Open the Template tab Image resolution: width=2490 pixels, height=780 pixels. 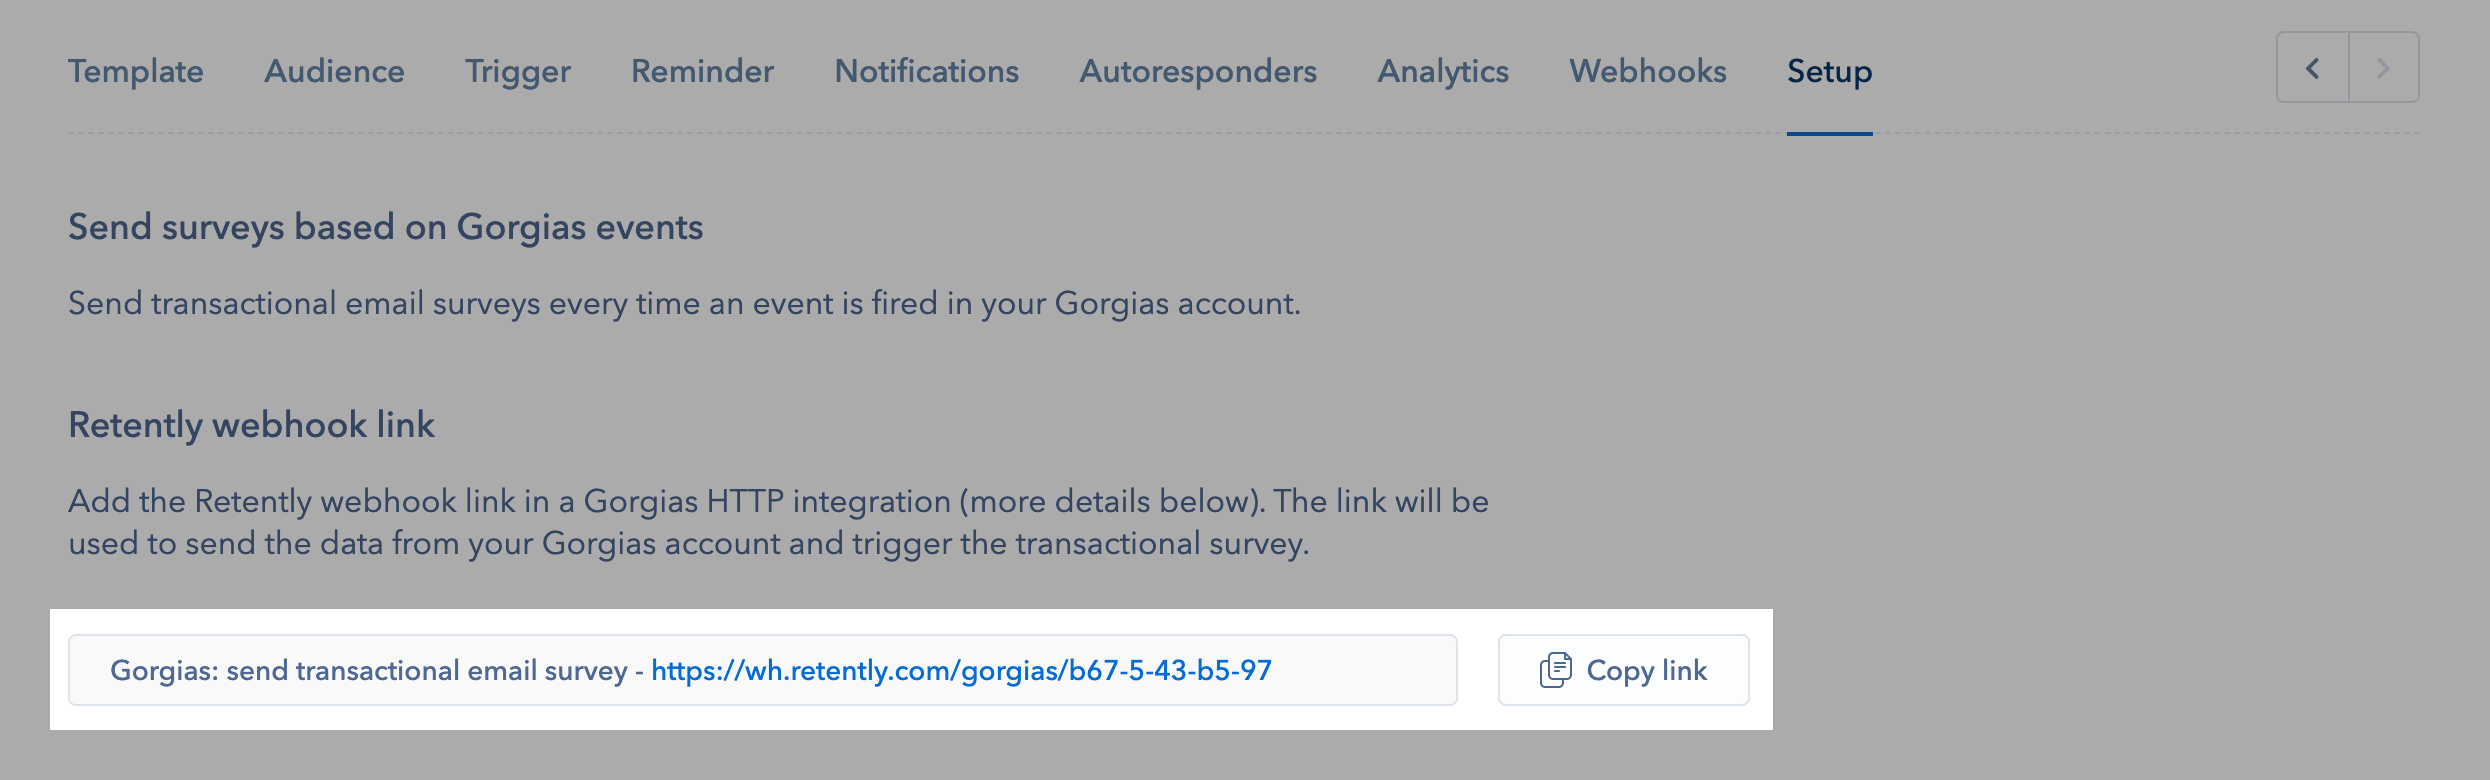[136, 71]
